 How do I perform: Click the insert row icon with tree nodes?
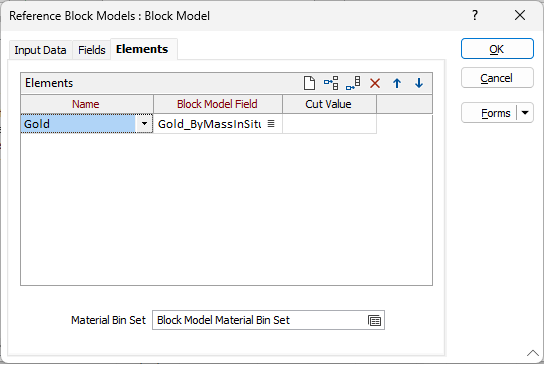click(x=331, y=83)
